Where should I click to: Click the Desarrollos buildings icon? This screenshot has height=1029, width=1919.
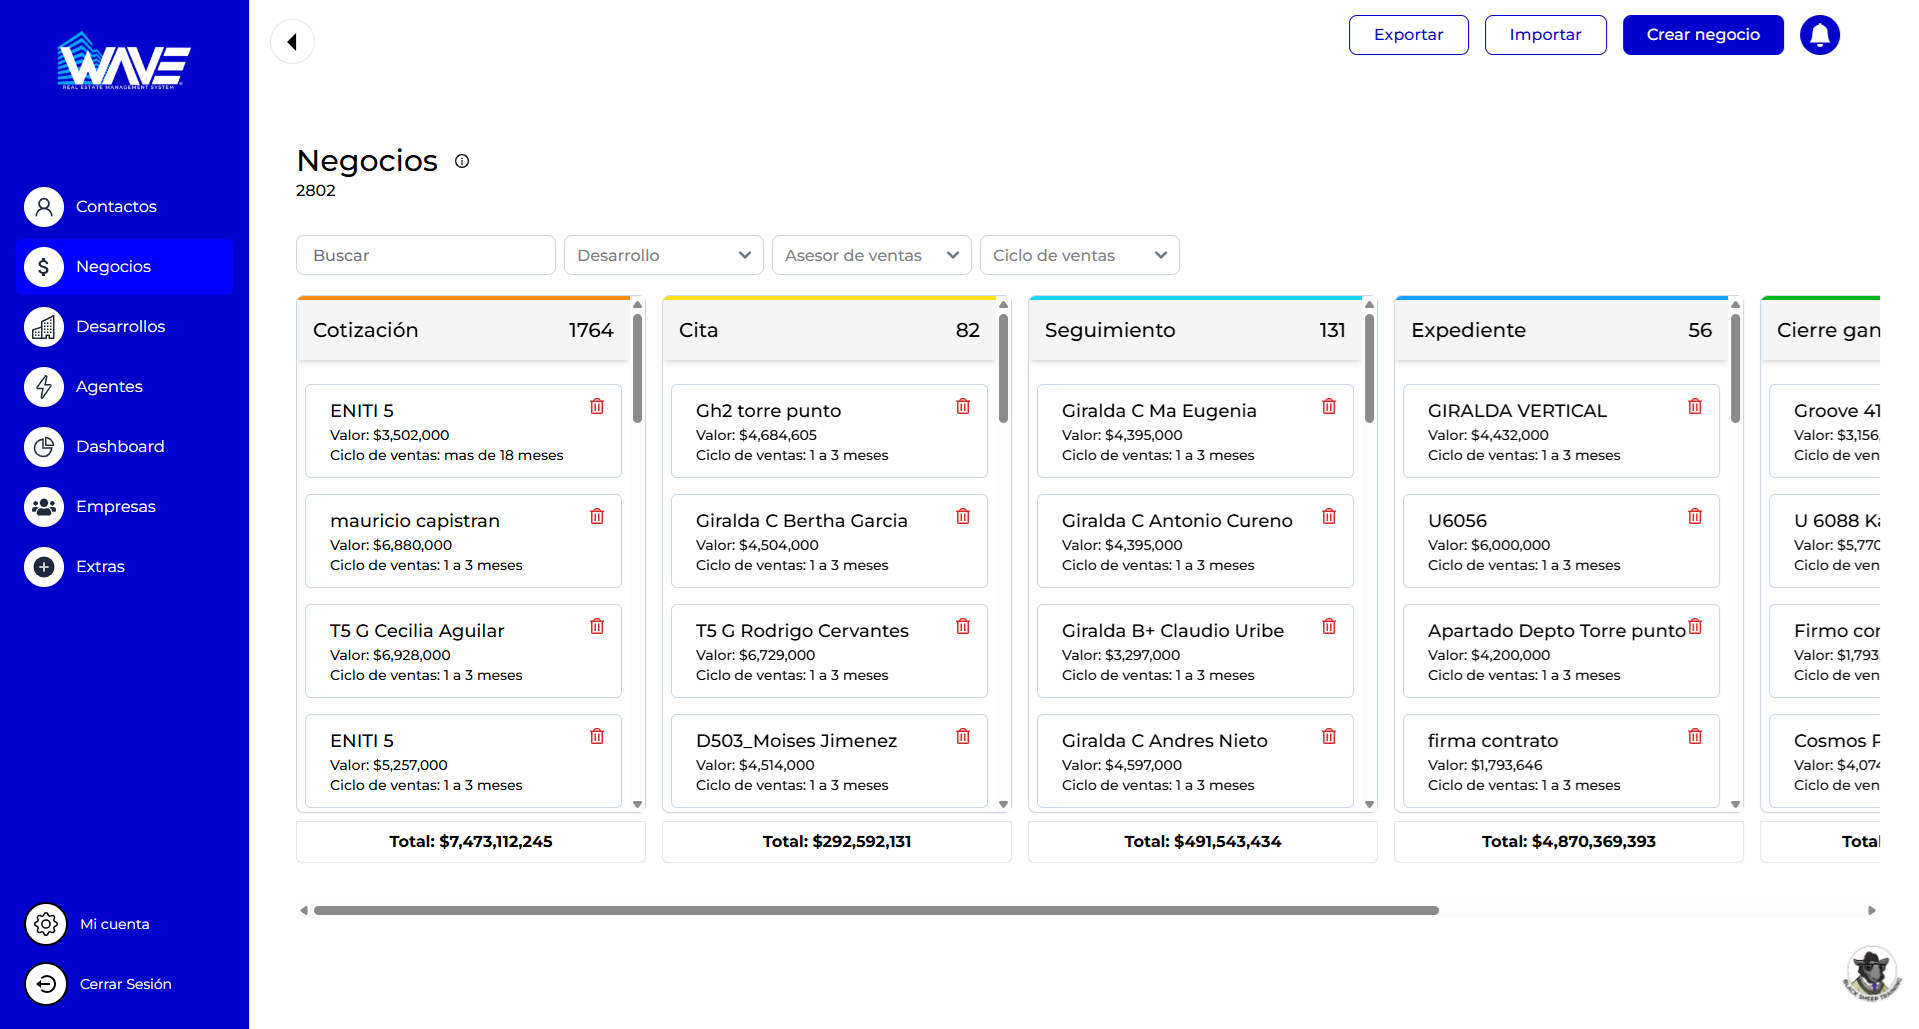tap(44, 327)
